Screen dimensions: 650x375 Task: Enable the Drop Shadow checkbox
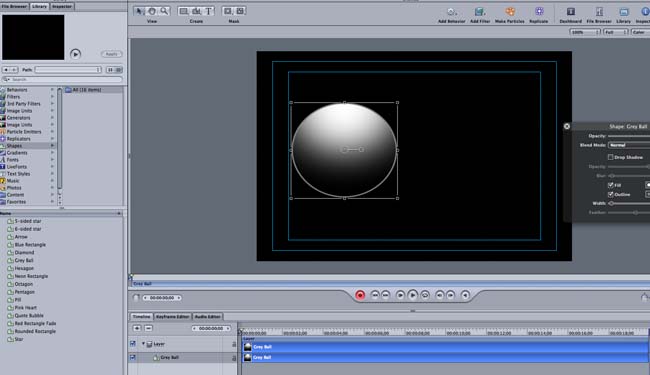[610, 157]
